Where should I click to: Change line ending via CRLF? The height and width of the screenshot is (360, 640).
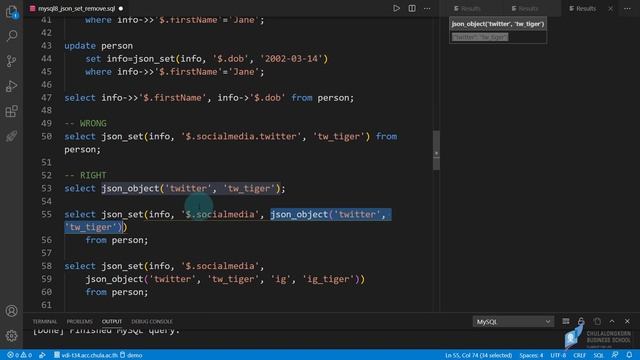(580, 355)
